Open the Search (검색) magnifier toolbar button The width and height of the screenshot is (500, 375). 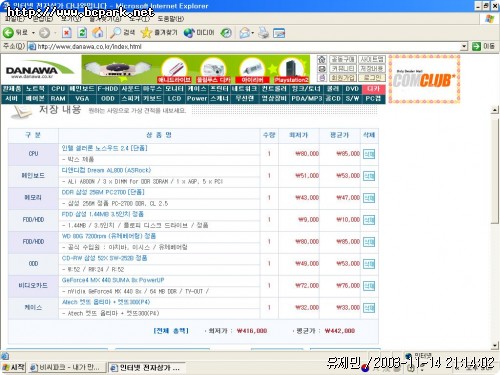click(123, 33)
